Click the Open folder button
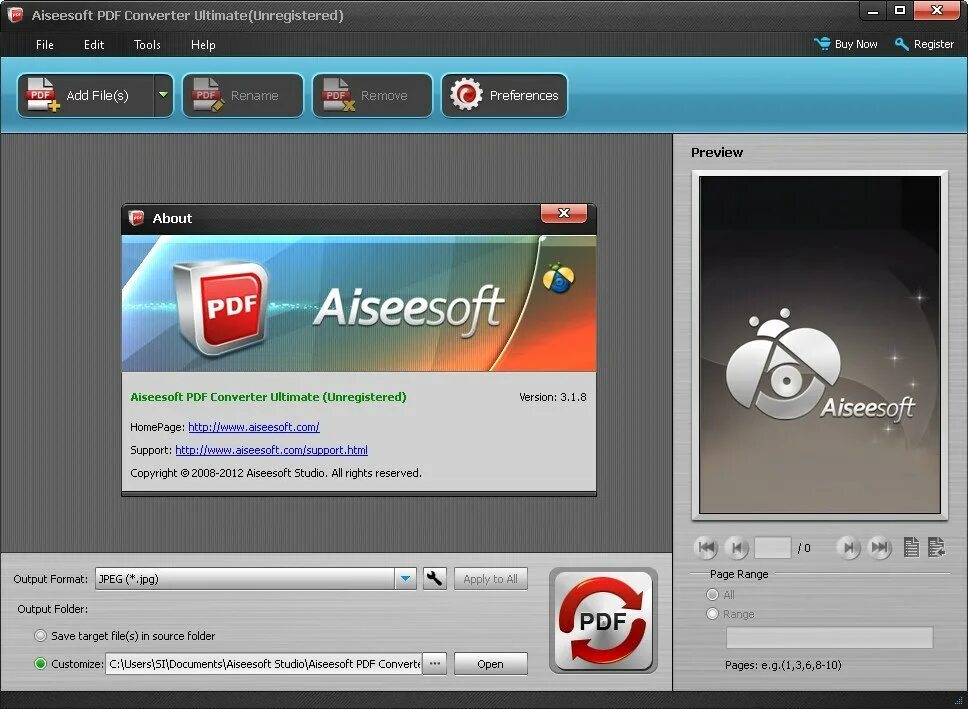The image size is (968, 709). pos(491,664)
